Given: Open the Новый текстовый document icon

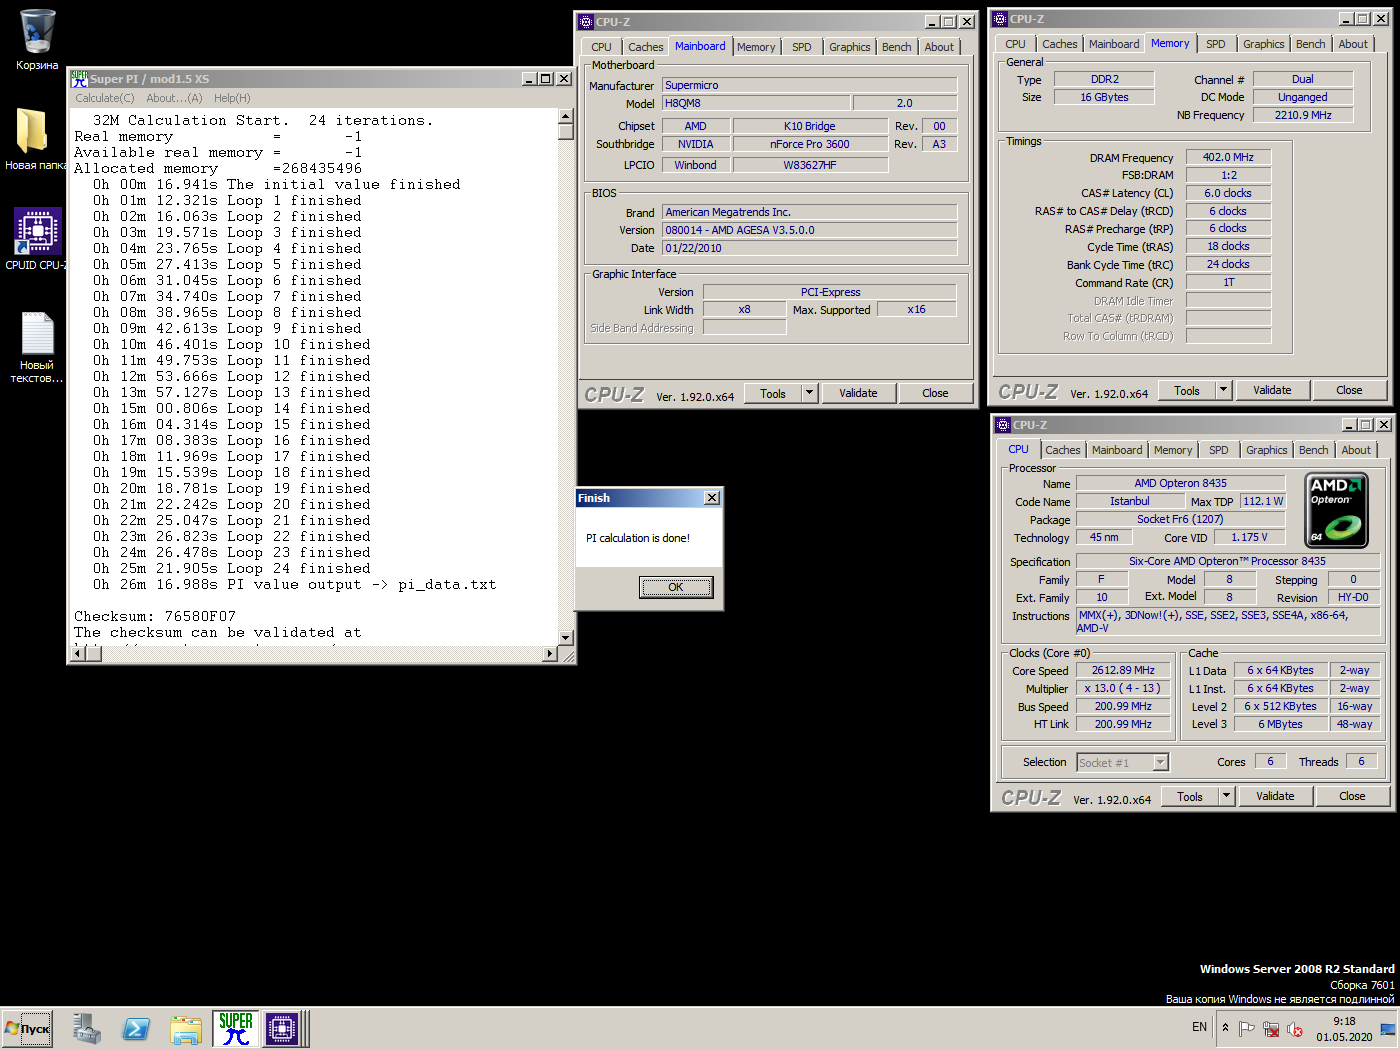Looking at the screenshot, I should tap(37, 346).
